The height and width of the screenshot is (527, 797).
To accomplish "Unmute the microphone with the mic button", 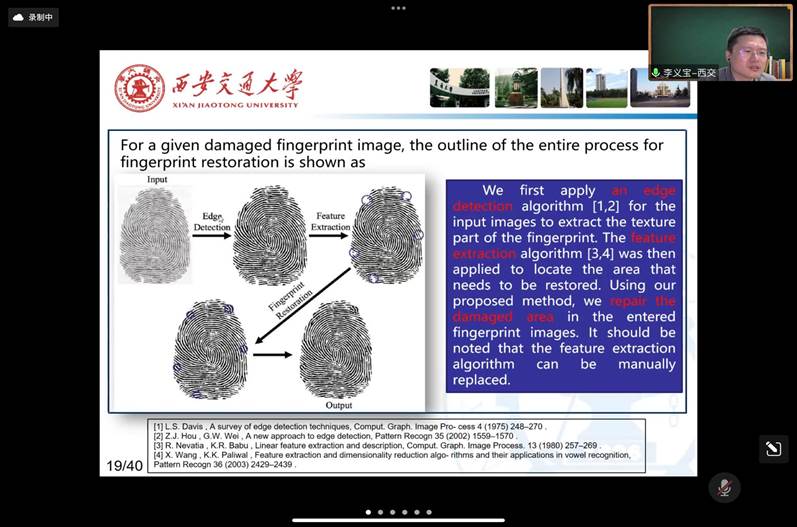I will [724, 487].
